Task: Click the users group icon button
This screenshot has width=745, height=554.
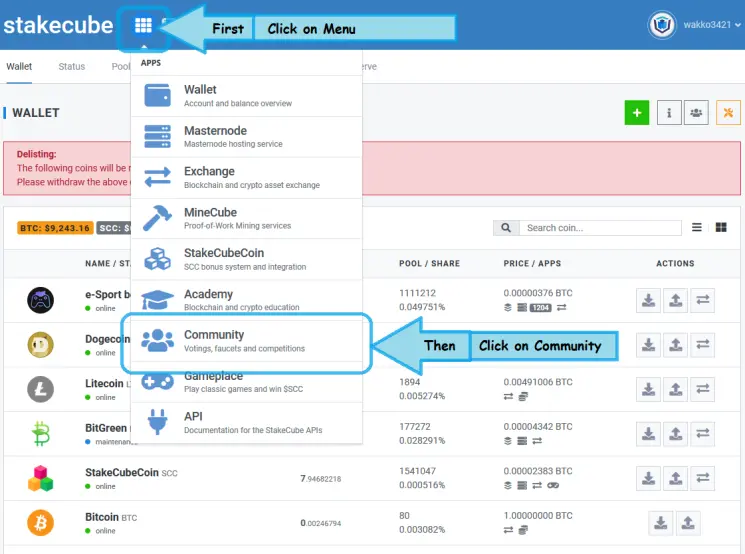Action: coord(696,113)
